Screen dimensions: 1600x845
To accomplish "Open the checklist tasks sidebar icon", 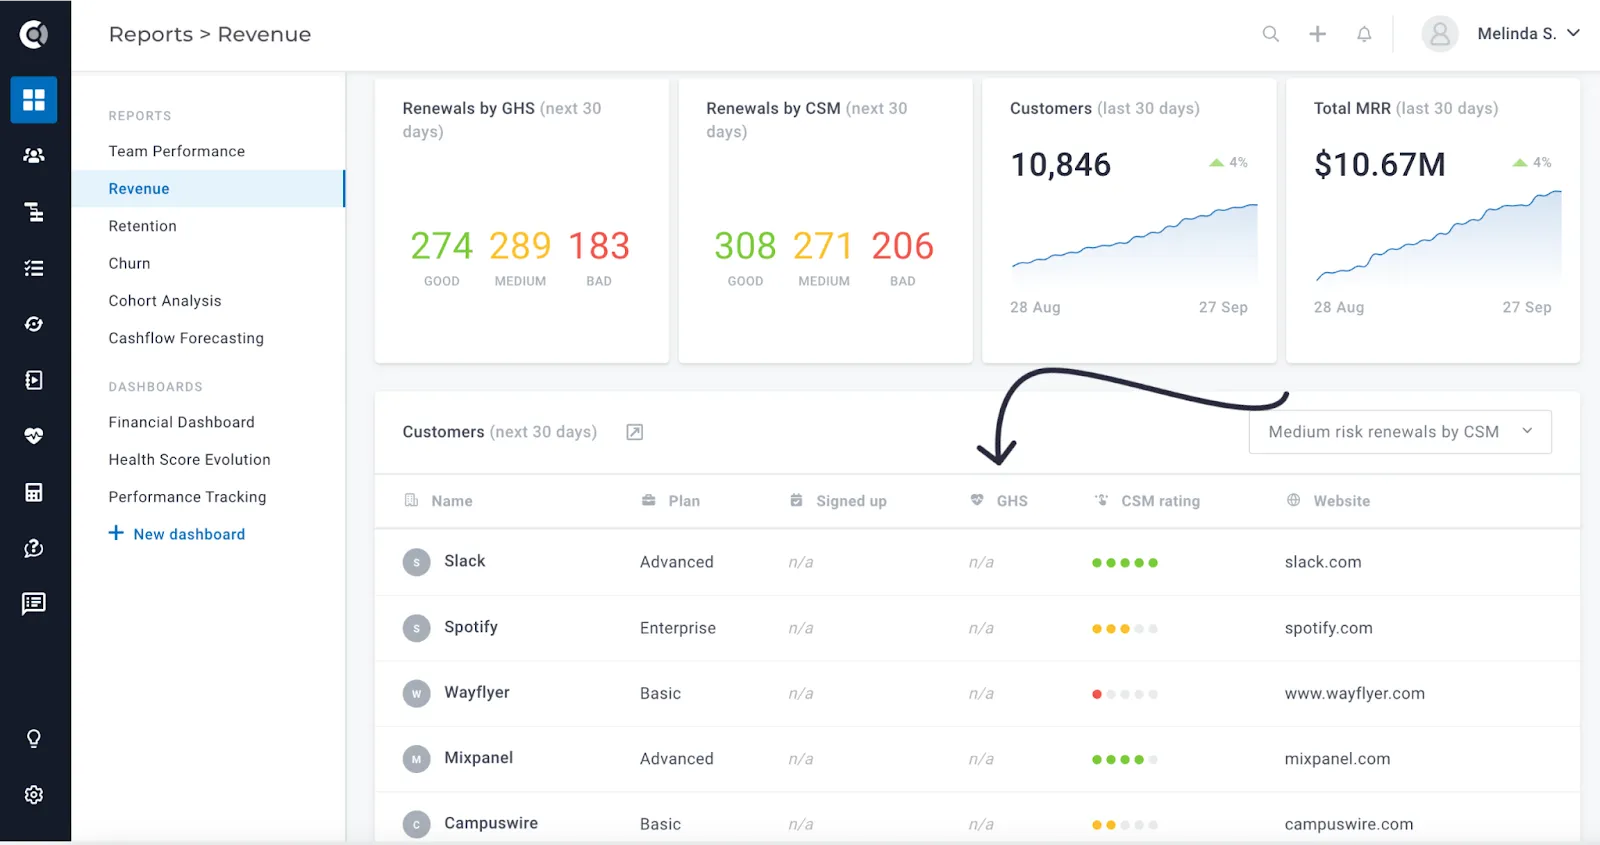I will tap(34, 268).
